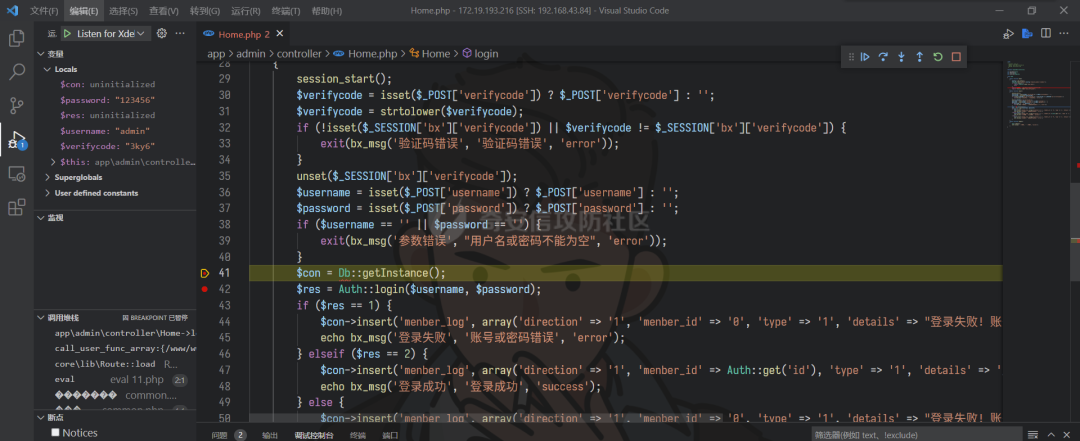This screenshot has width=1080, height=441.
Task: Open the Extensions view
Action: tap(17, 207)
